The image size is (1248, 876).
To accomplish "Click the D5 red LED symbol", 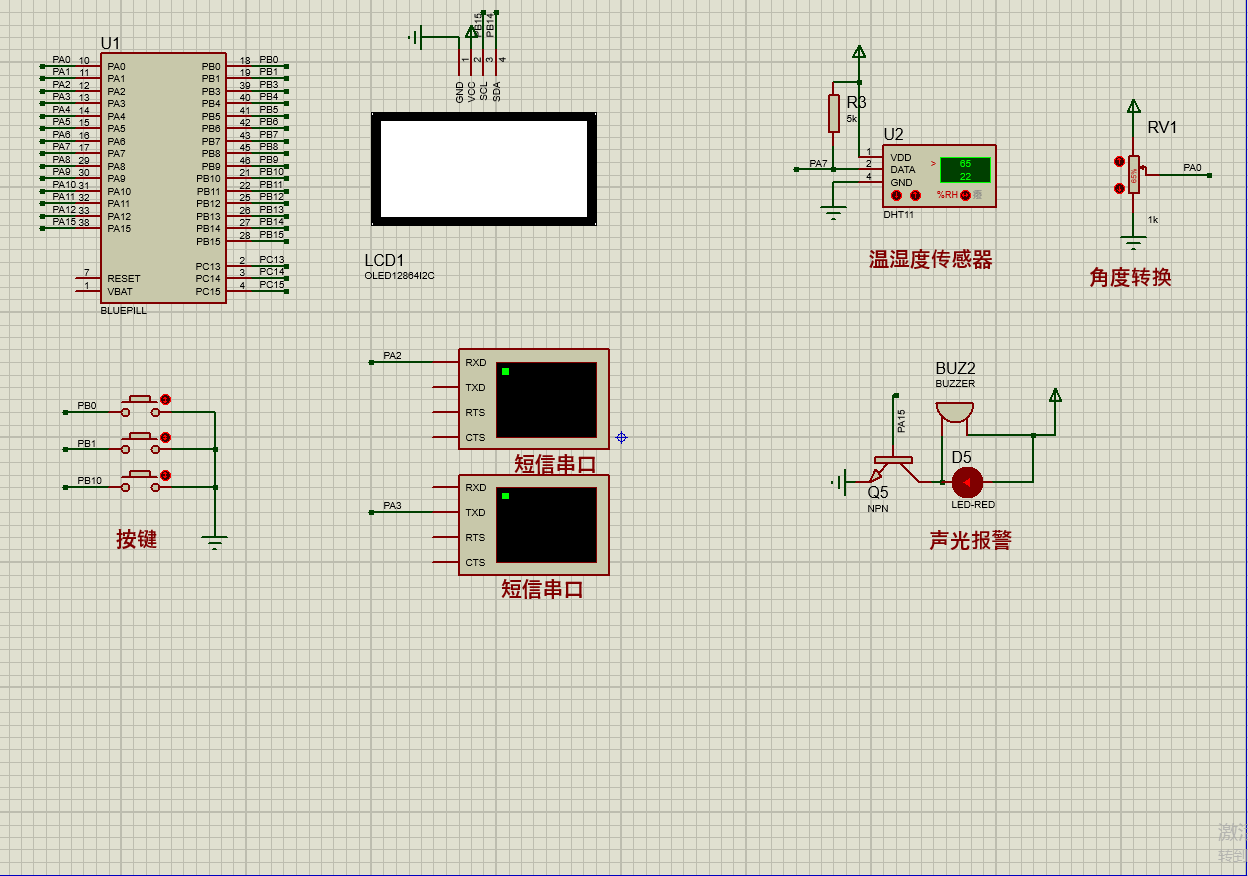I will [x=966, y=483].
